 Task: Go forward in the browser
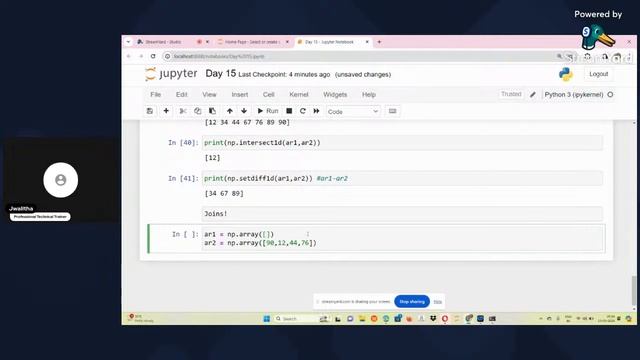pos(141,56)
